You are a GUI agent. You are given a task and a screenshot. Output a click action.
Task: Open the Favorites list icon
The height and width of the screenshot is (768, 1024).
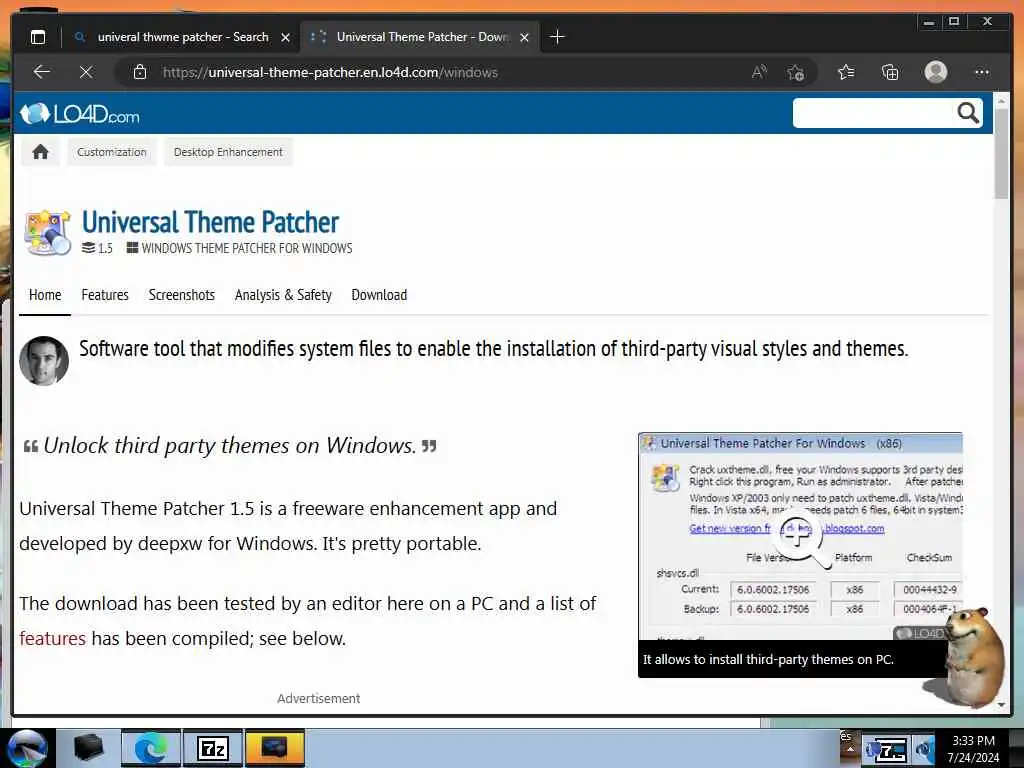(846, 72)
